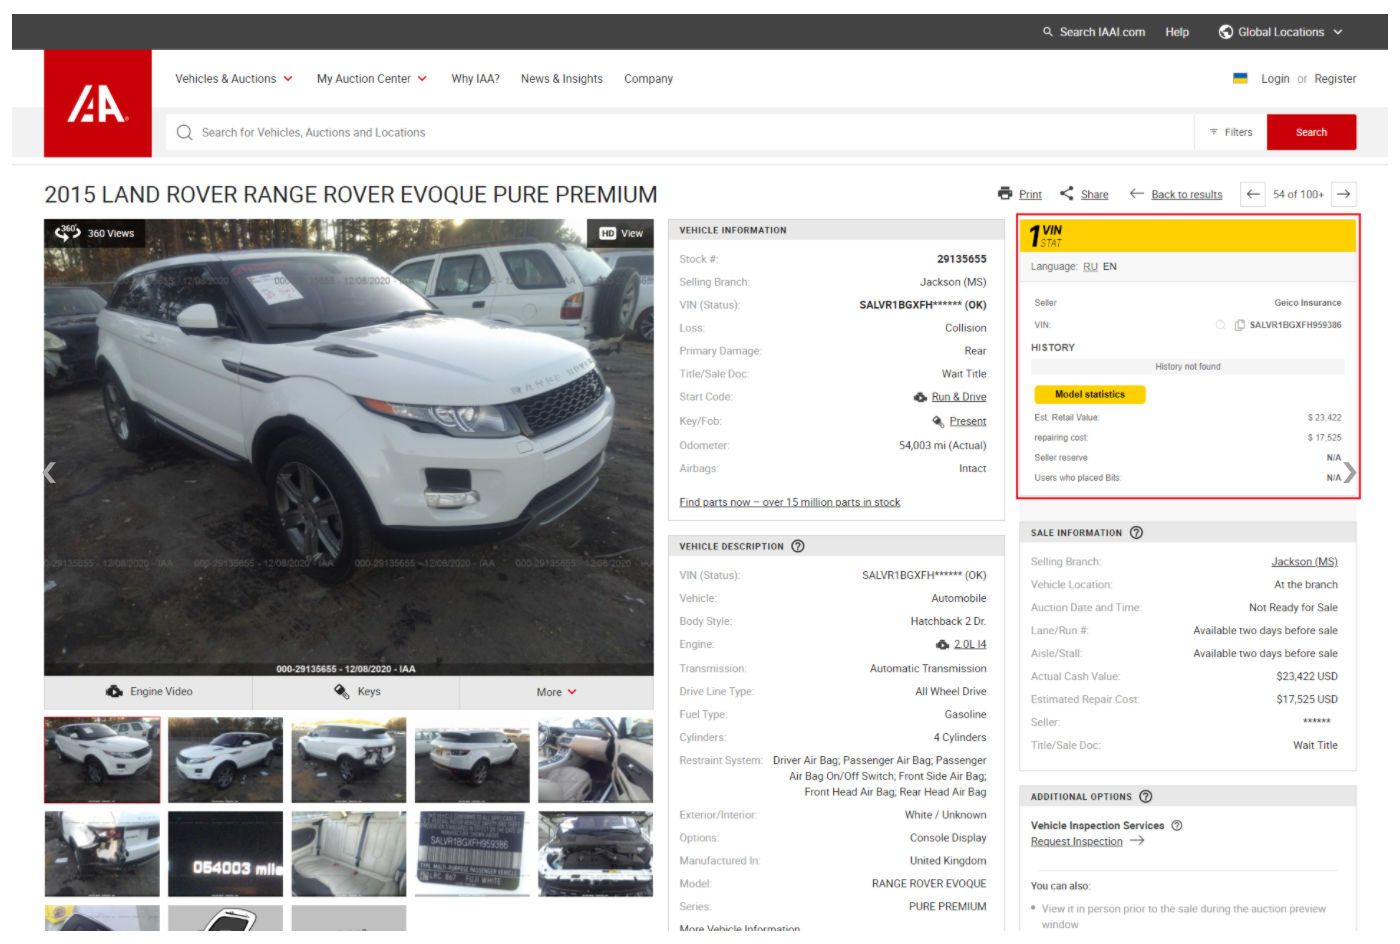The width and height of the screenshot is (1400, 944).
Task: Click the IAA logo
Action: (x=97, y=104)
